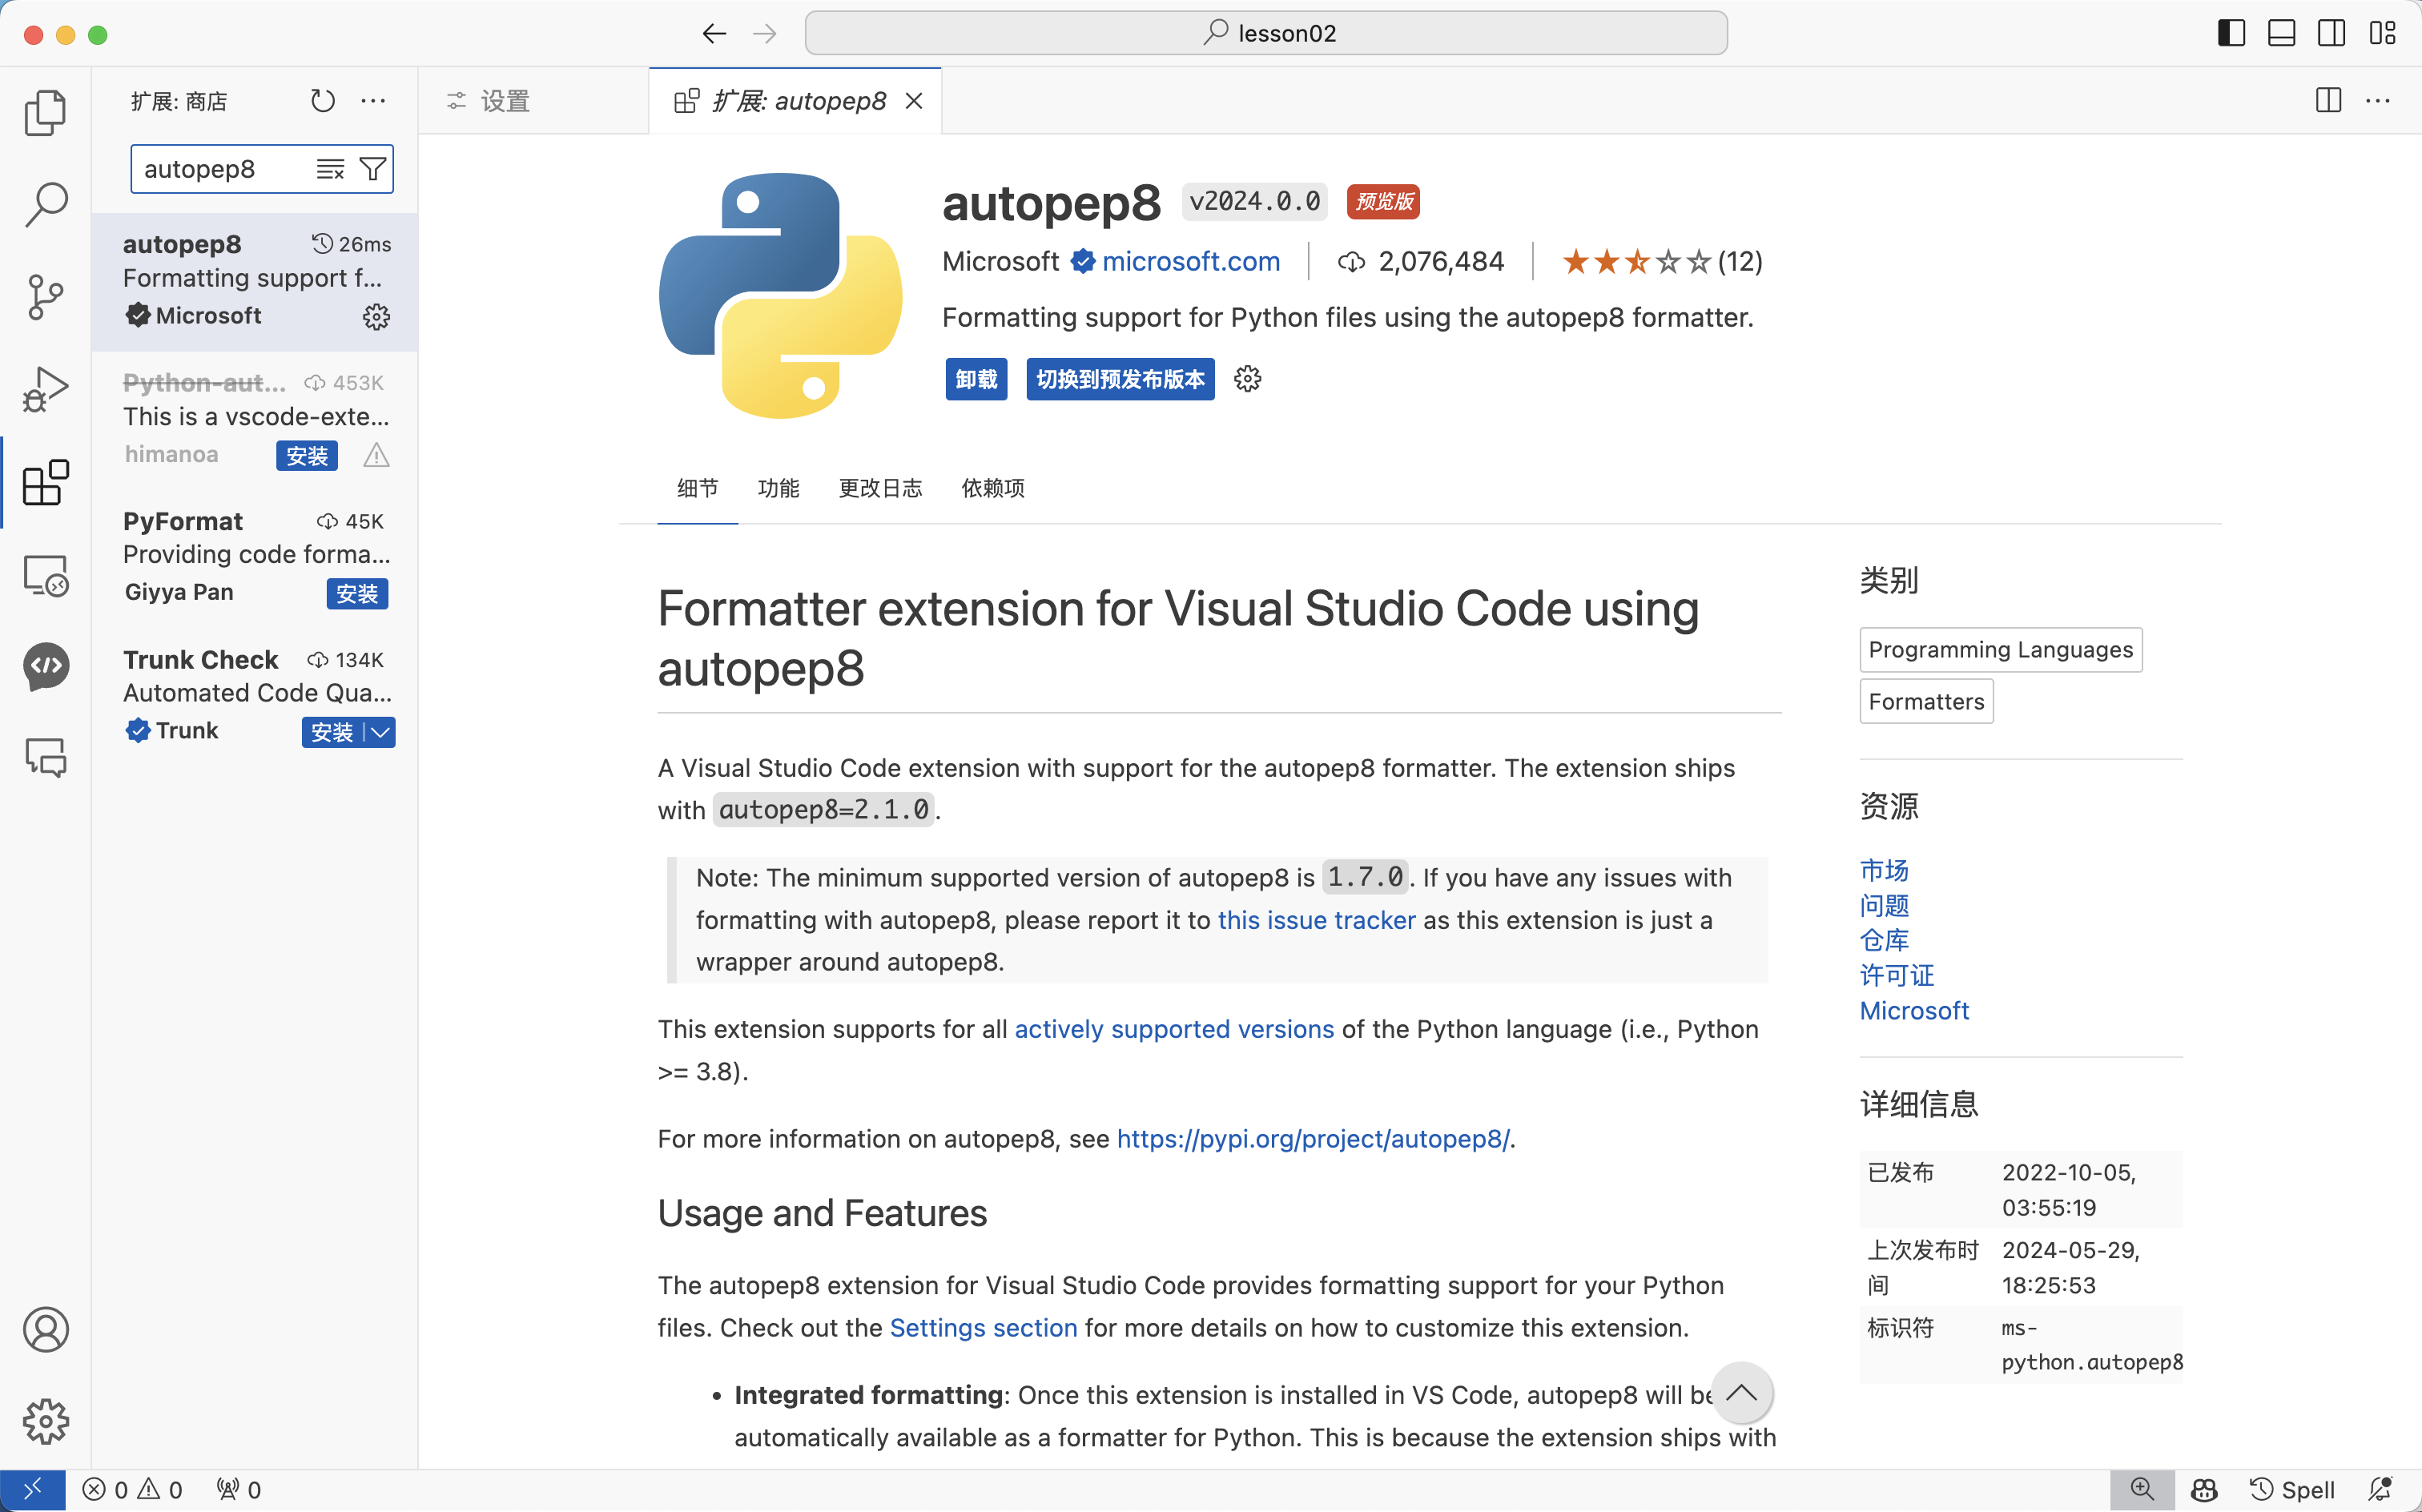Open the Explorer view in activity bar
This screenshot has height=1512, width=2422.
coord(45,112)
